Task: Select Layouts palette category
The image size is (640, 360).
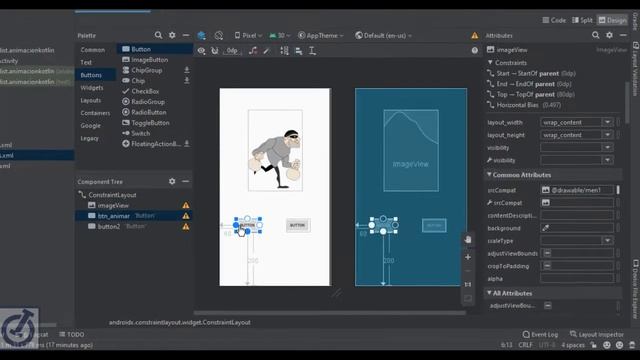Action: click(91, 100)
